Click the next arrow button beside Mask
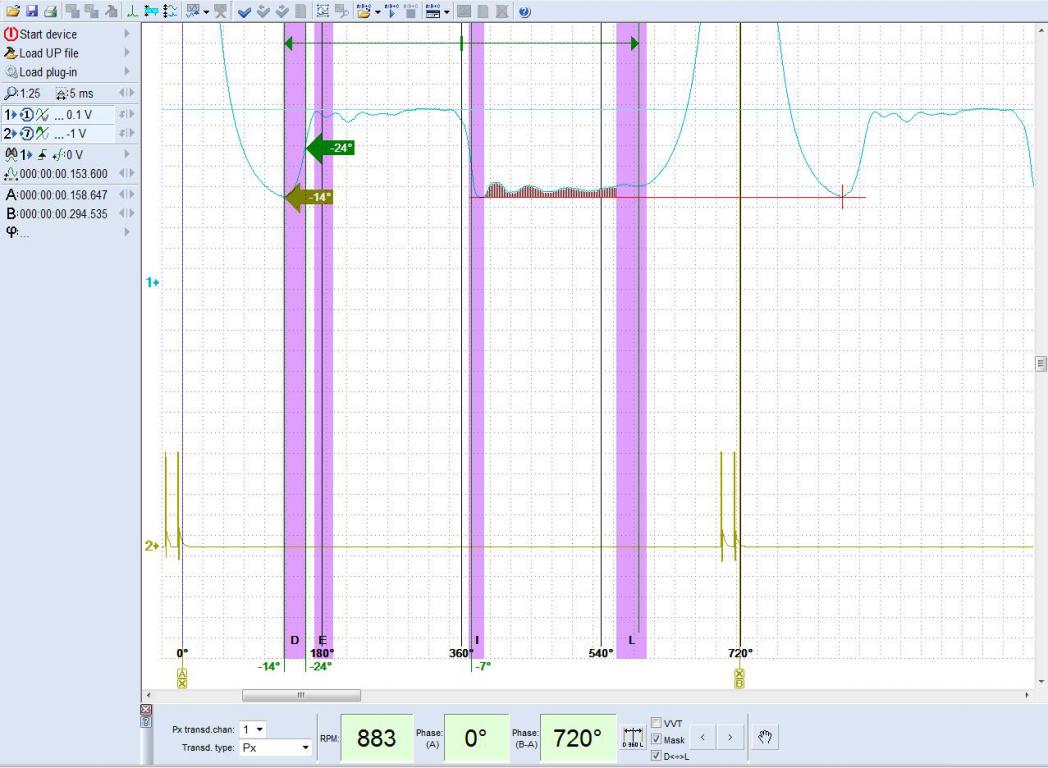 (730, 737)
